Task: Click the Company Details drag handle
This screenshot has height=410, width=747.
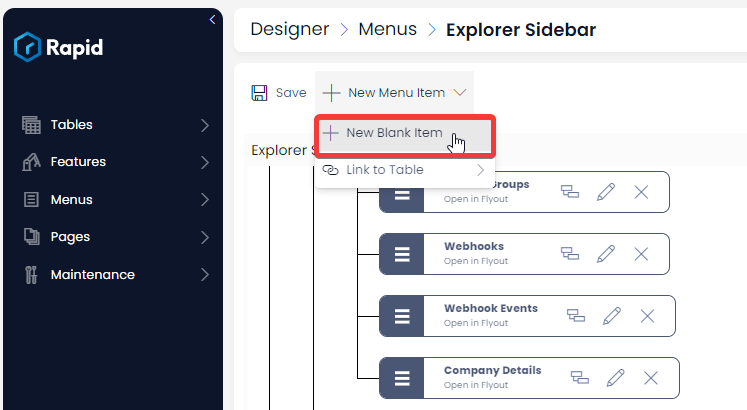Action: pos(402,378)
